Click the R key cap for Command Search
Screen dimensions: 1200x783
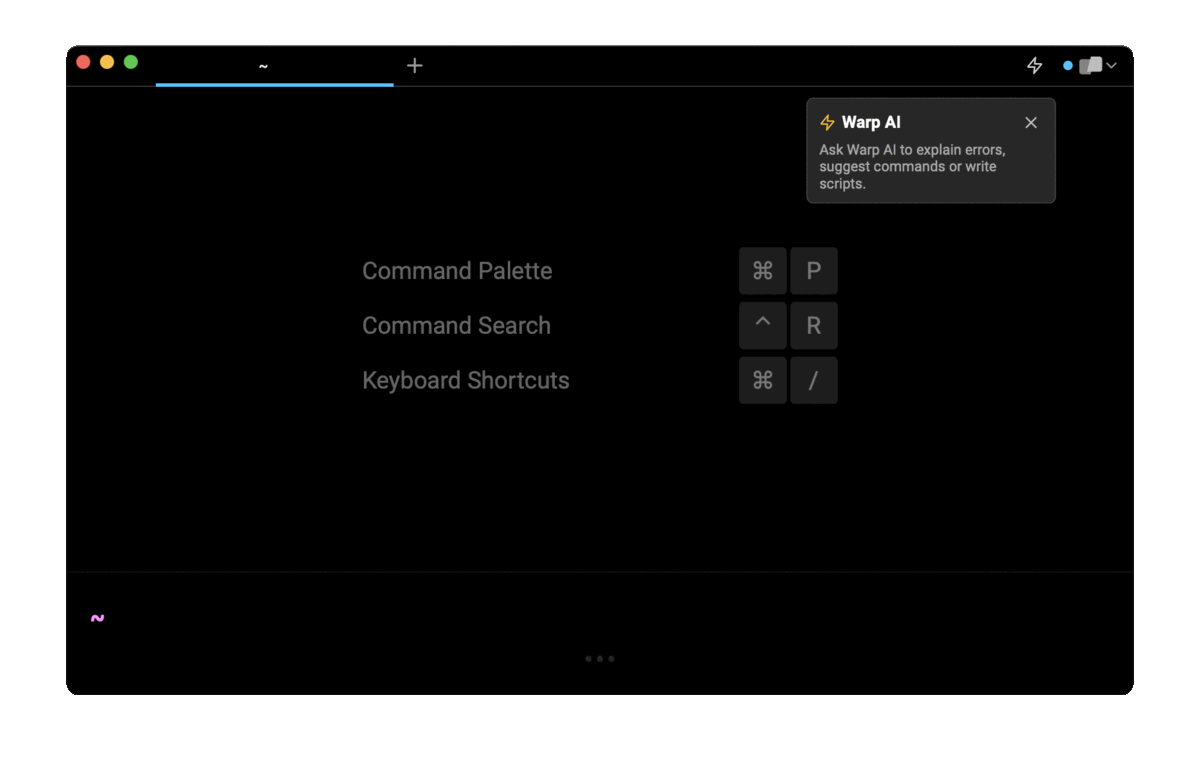tap(813, 325)
